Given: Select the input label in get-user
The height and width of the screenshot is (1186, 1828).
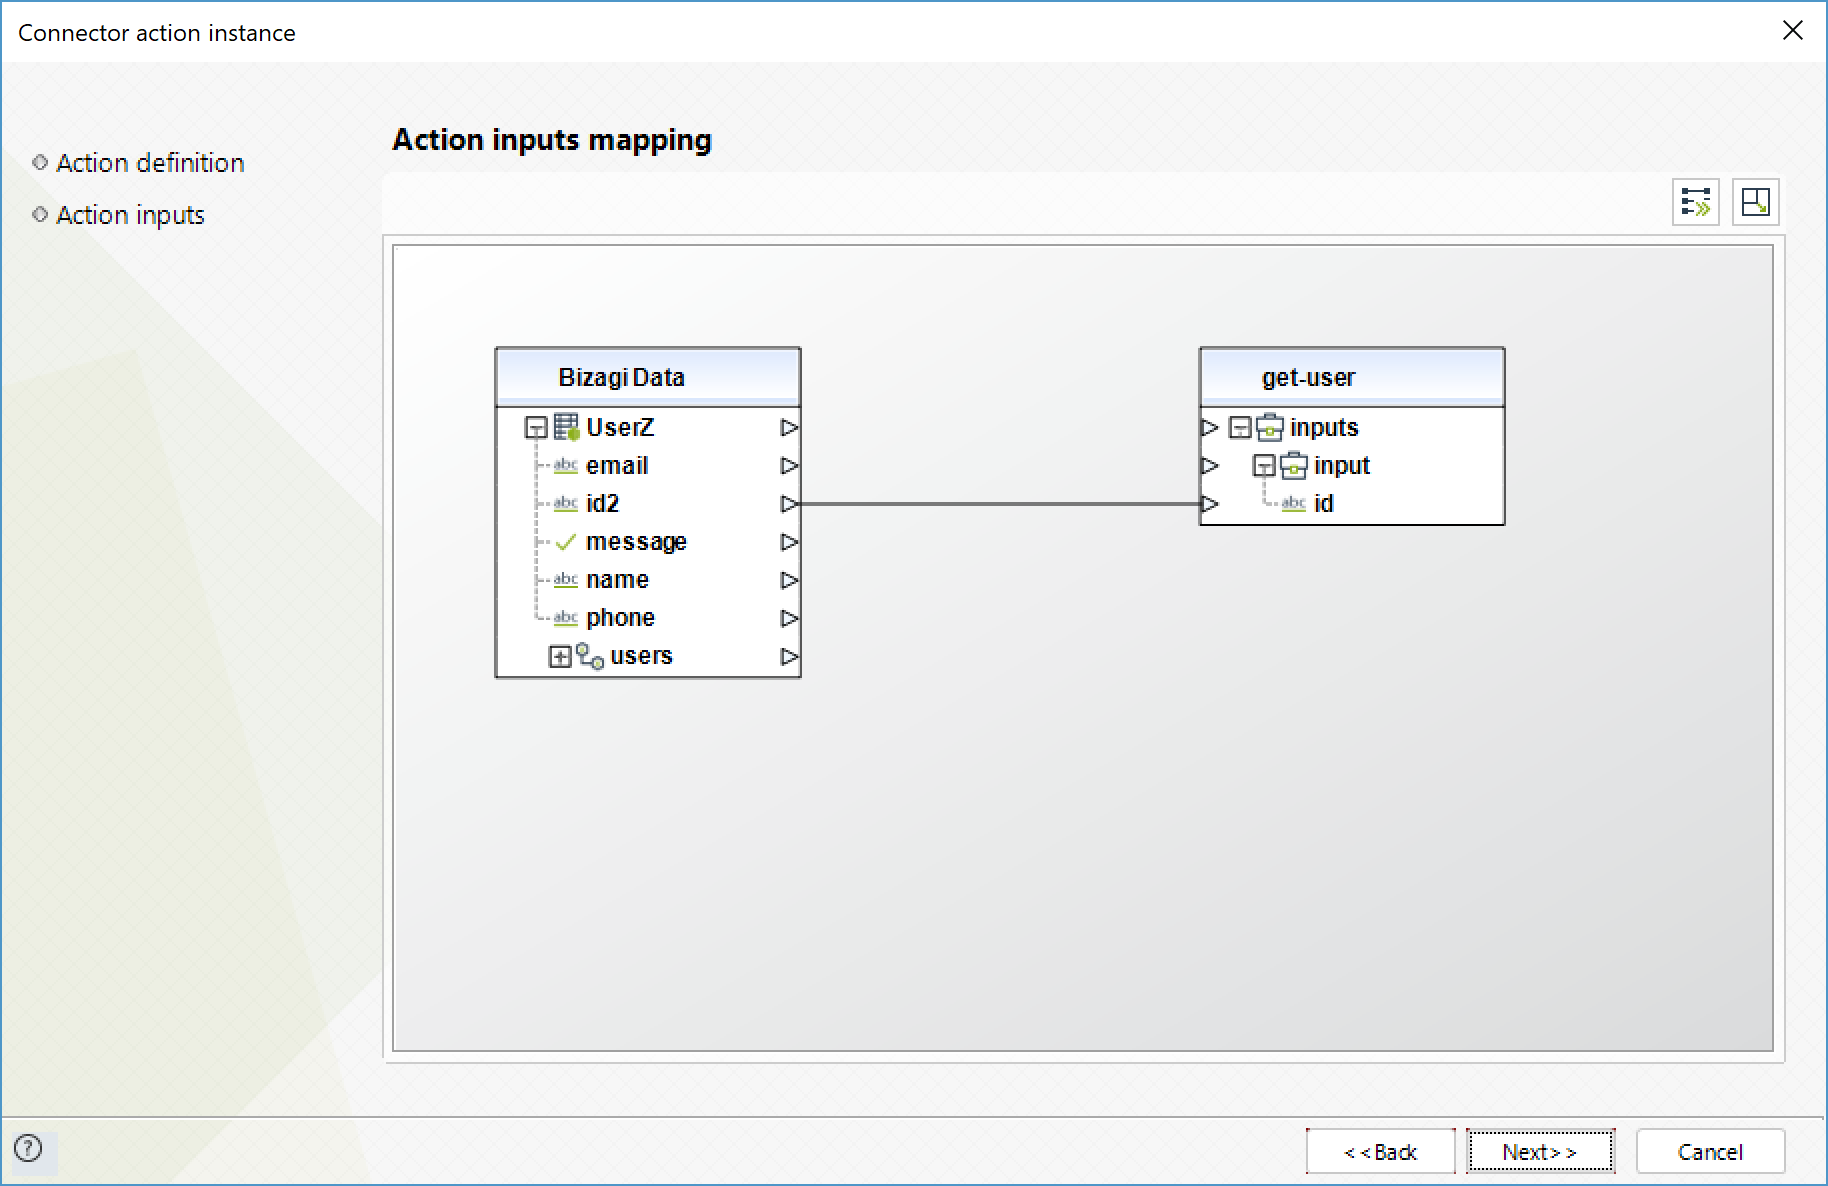Looking at the screenshot, I should [x=1341, y=466].
